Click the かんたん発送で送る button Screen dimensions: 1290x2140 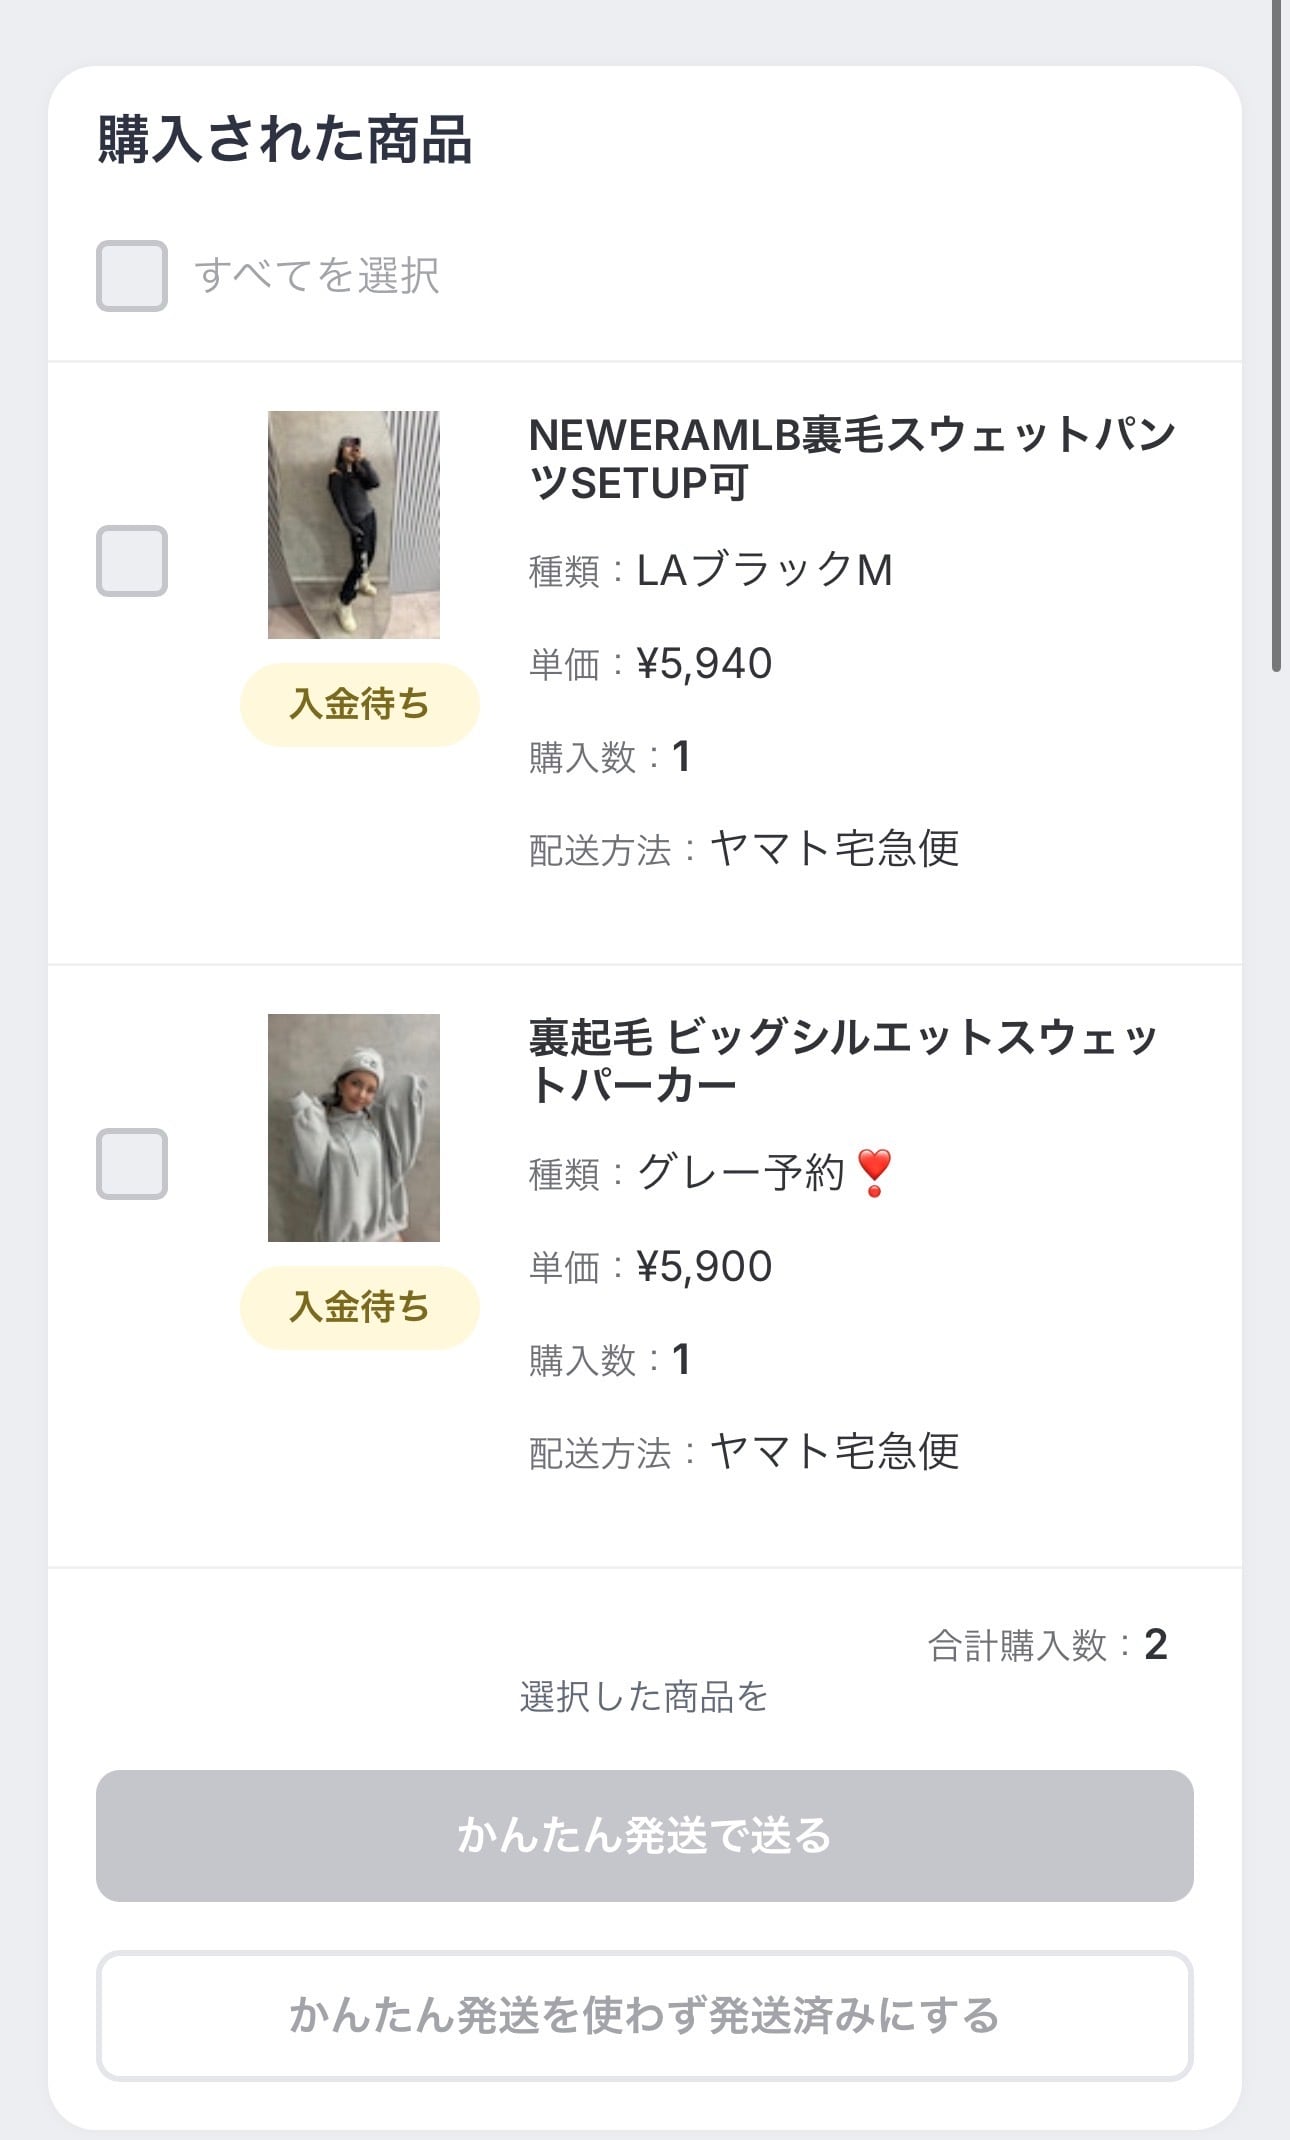tap(644, 1836)
